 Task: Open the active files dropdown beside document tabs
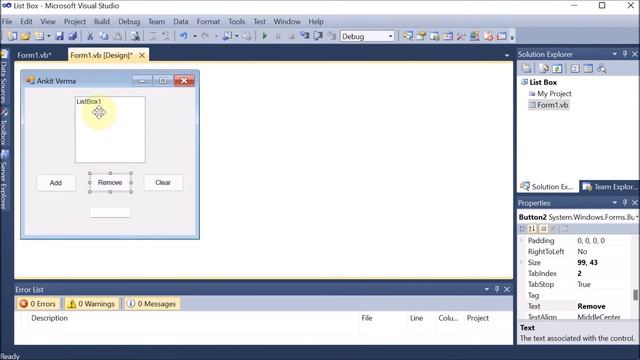tap(507, 56)
